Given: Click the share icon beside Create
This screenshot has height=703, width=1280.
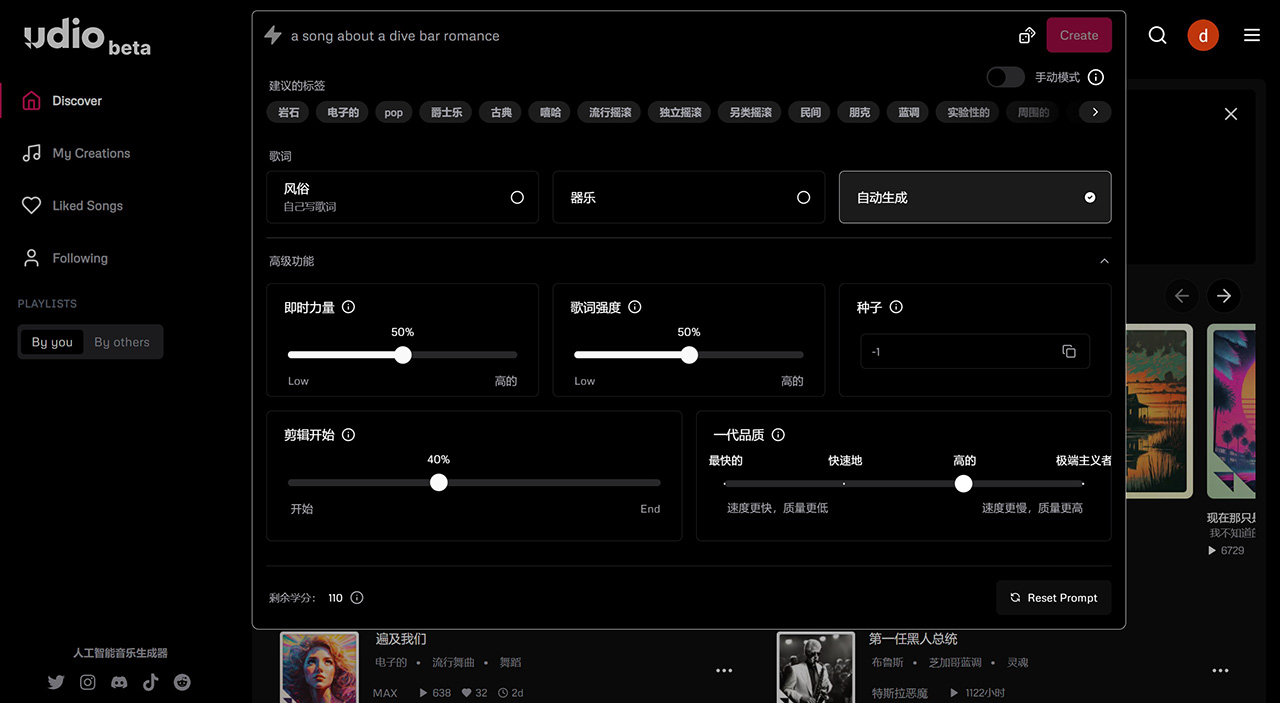Looking at the screenshot, I should coord(1026,33).
